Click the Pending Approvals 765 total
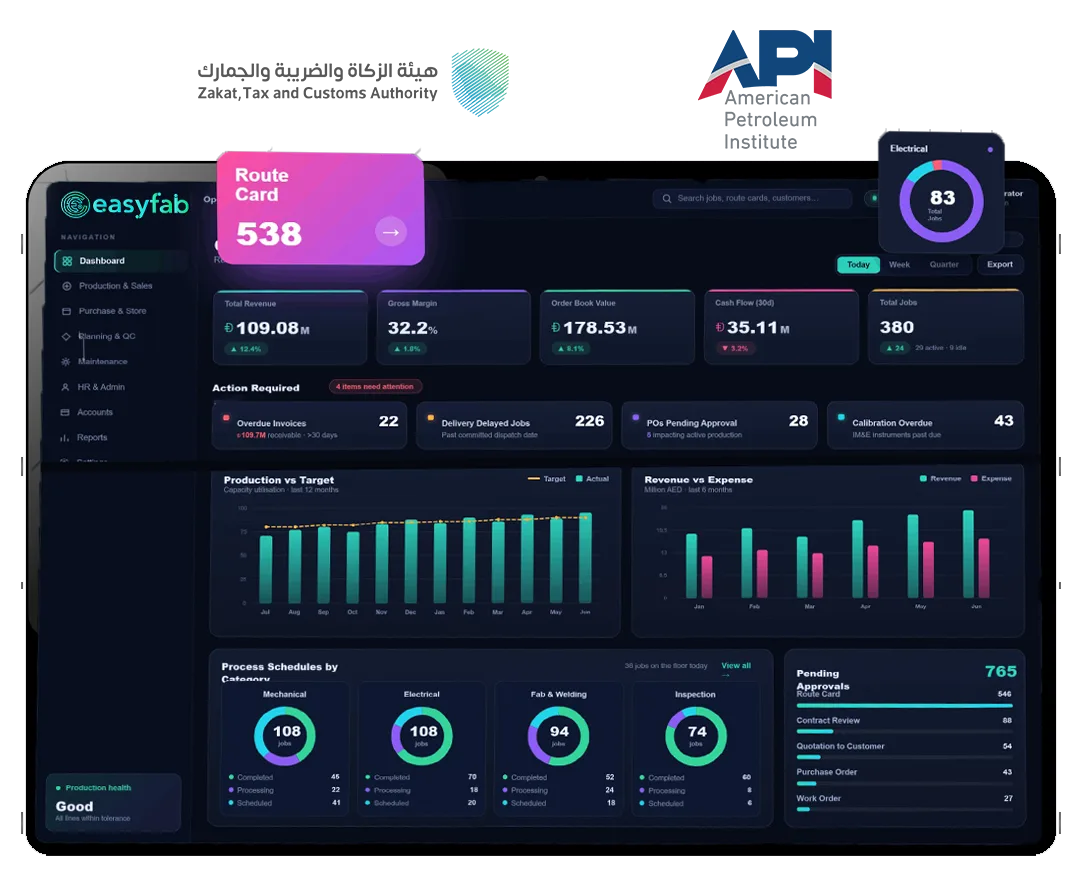Screen dimensions: 1081x883 (1000, 671)
